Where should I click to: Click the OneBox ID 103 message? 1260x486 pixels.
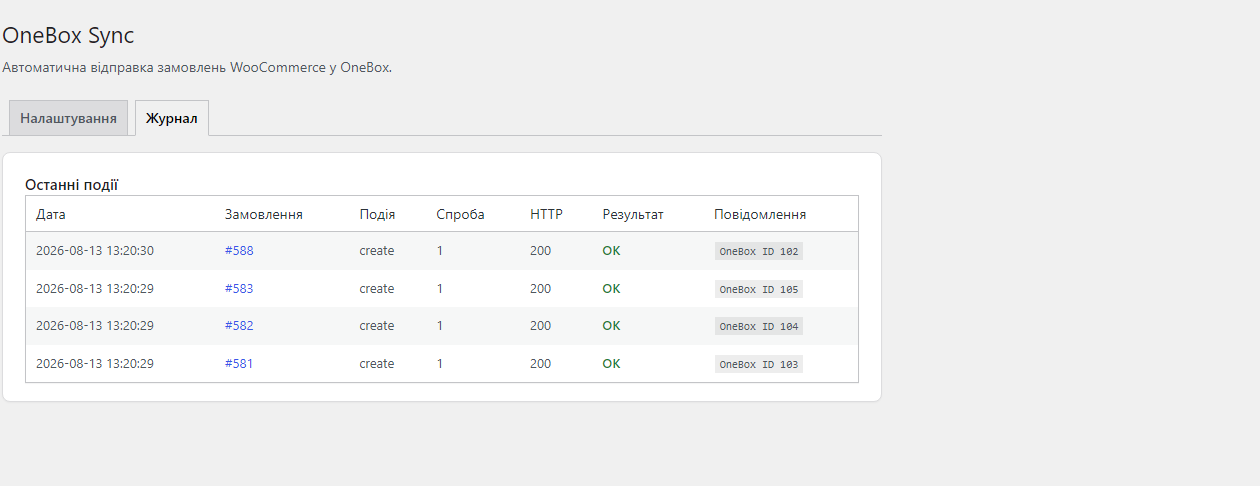pyautogui.click(x=759, y=364)
